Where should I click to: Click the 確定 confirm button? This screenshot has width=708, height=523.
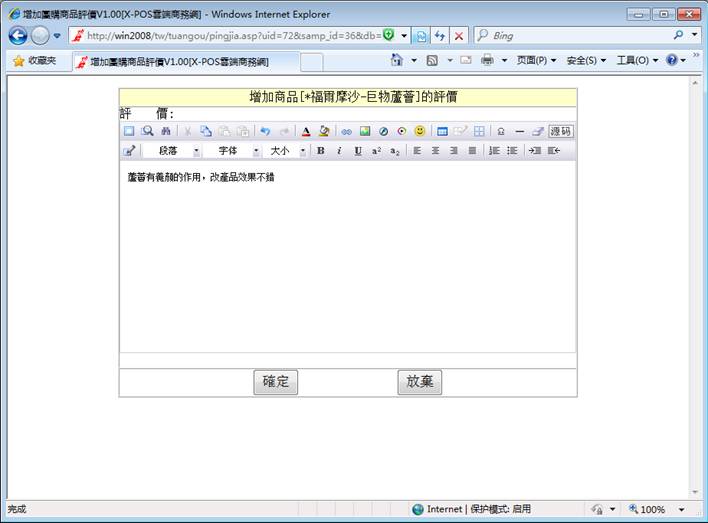coord(275,382)
